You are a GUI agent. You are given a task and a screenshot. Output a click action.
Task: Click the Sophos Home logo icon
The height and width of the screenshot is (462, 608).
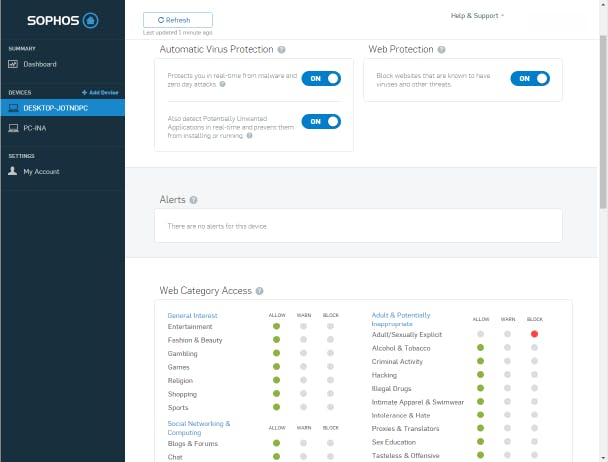click(x=90, y=20)
